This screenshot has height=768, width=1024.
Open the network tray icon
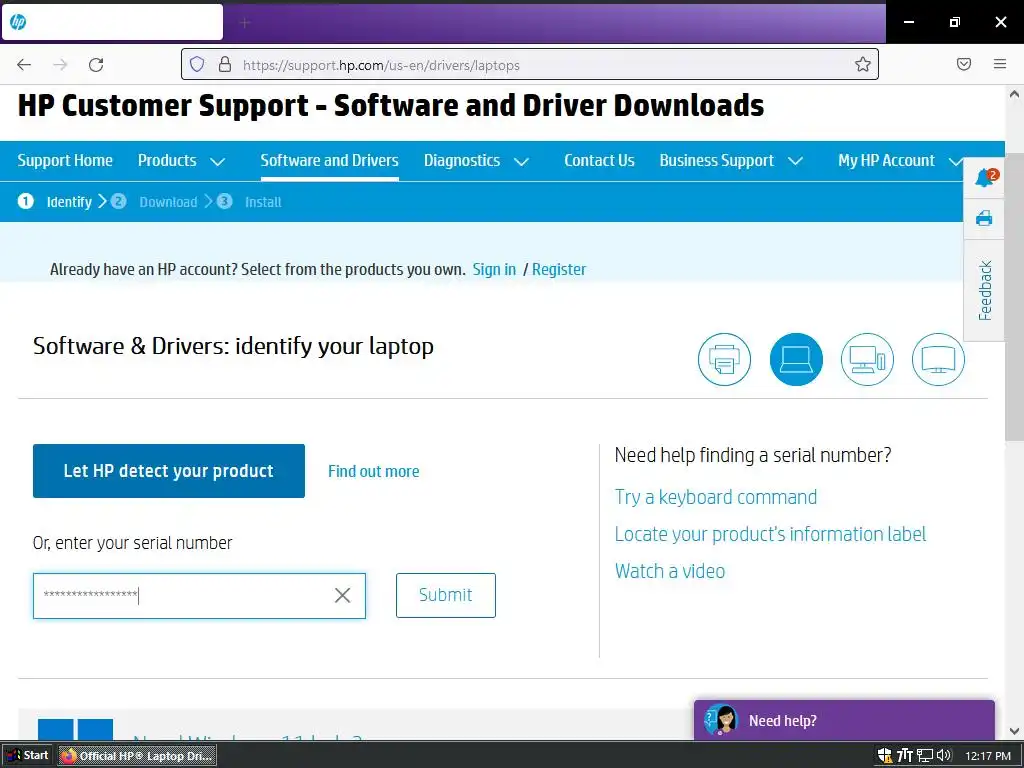925,756
